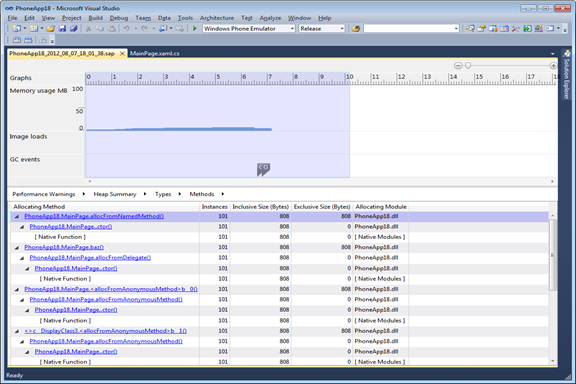576x384 pixels.
Task: Click the timeline zoom in plus icon
Action: coord(553,65)
